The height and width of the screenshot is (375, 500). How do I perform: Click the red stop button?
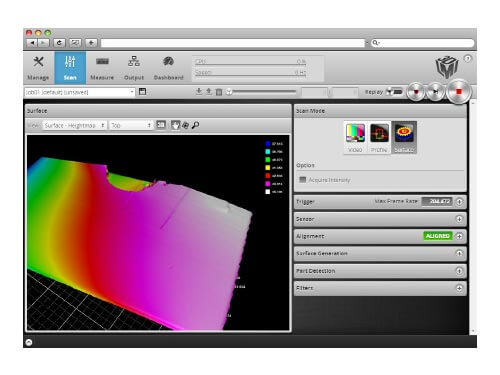[x=459, y=91]
